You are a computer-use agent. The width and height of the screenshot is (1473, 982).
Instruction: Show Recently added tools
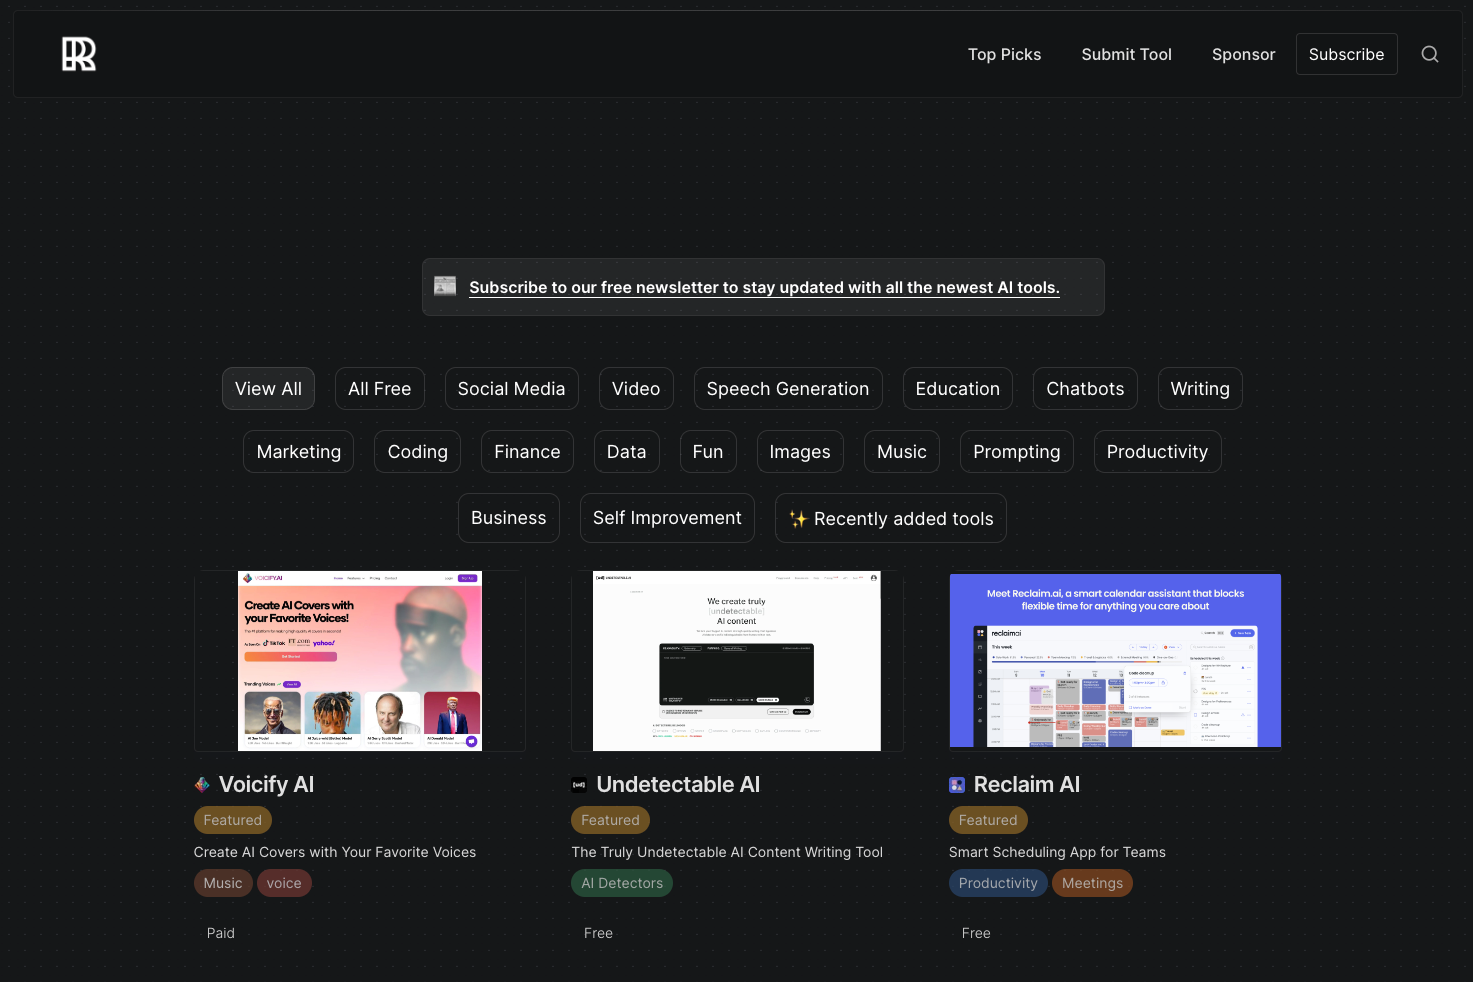click(x=890, y=518)
